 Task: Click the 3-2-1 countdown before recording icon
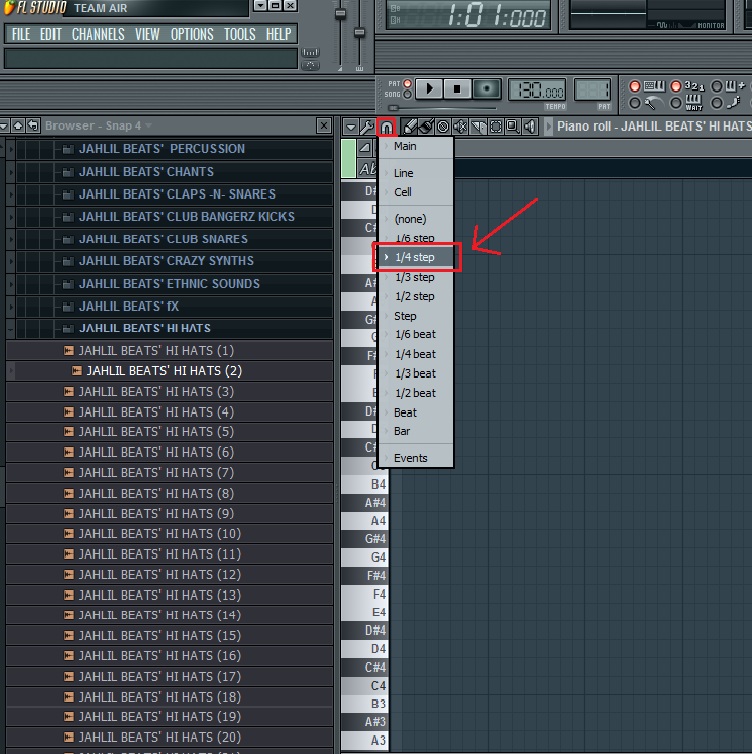tap(694, 86)
